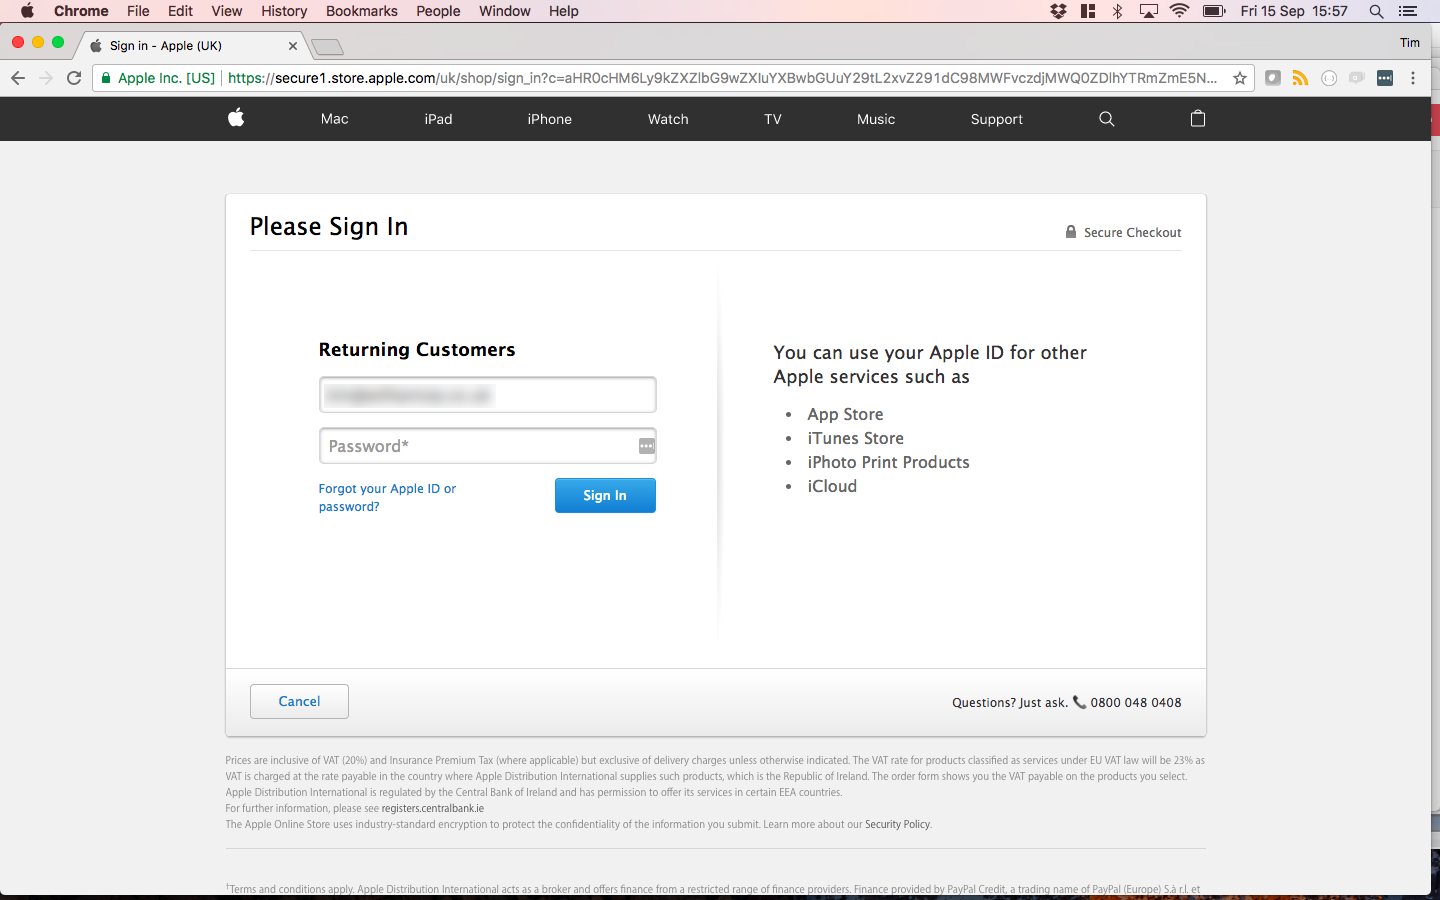Bookmark this page with the star icon
This screenshot has width=1440, height=900.
(x=1240, y=78)
